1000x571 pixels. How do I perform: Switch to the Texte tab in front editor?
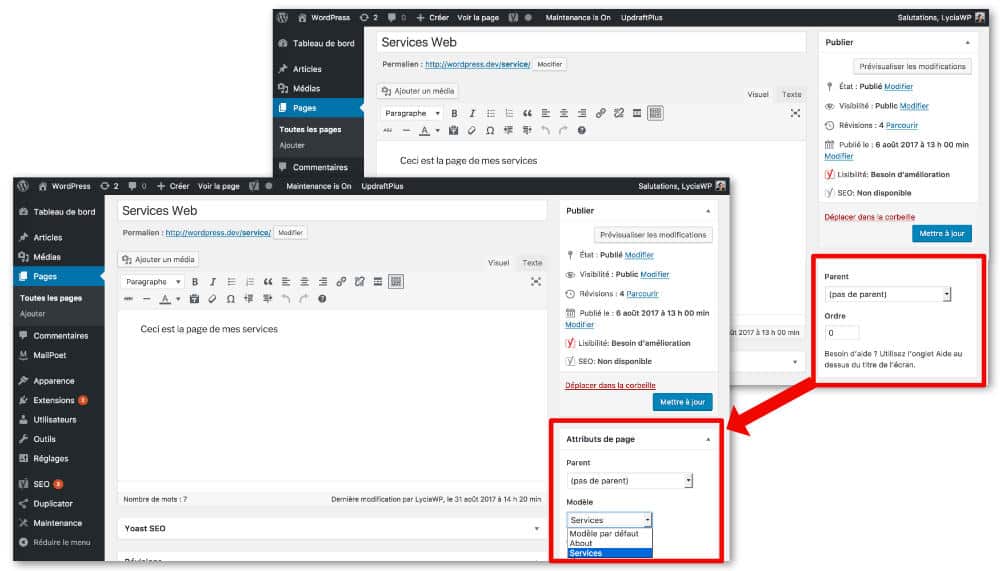pos(531,263)
